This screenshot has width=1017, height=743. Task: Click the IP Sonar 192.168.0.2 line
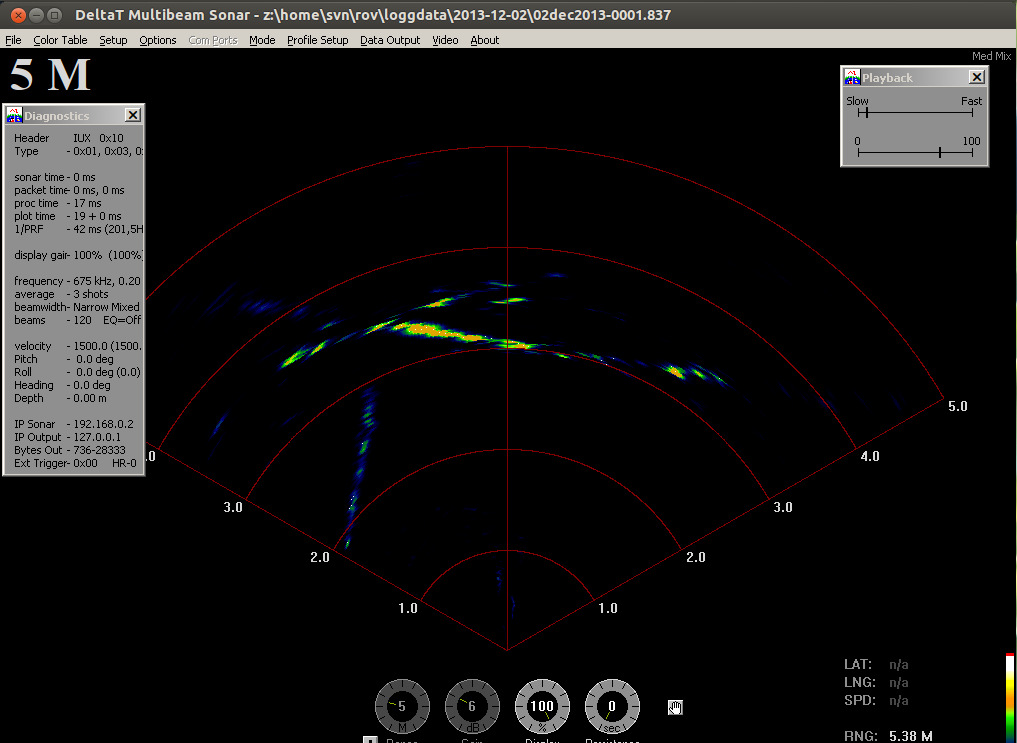pyautogui.click(x=74, y=424)
